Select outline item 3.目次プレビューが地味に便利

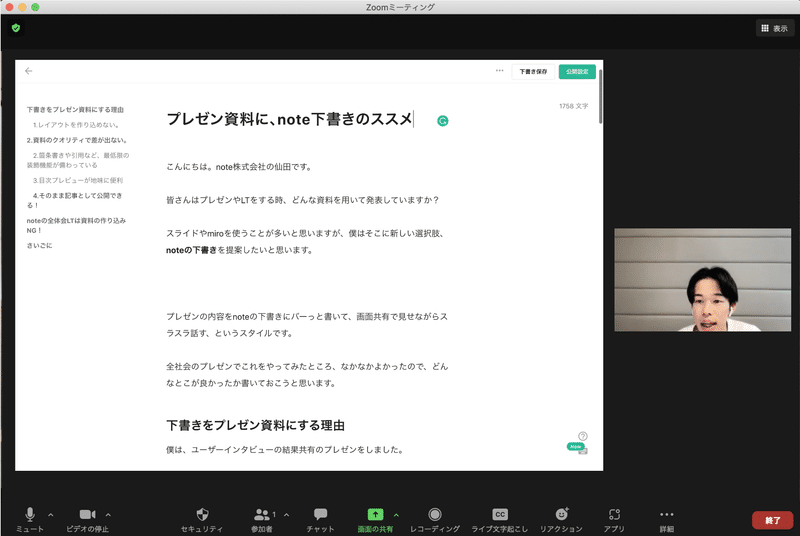(78, 180)
